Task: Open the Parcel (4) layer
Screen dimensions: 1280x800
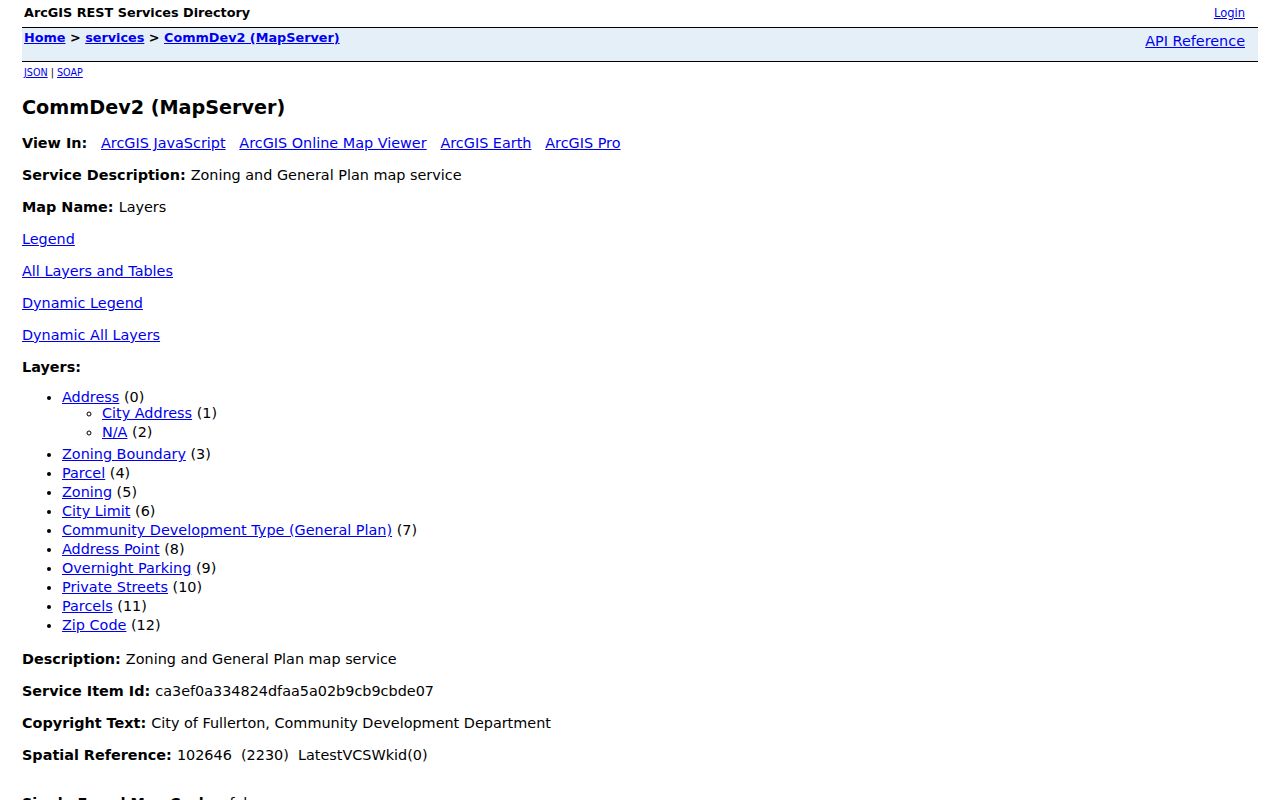Action: tap(83, 473)
